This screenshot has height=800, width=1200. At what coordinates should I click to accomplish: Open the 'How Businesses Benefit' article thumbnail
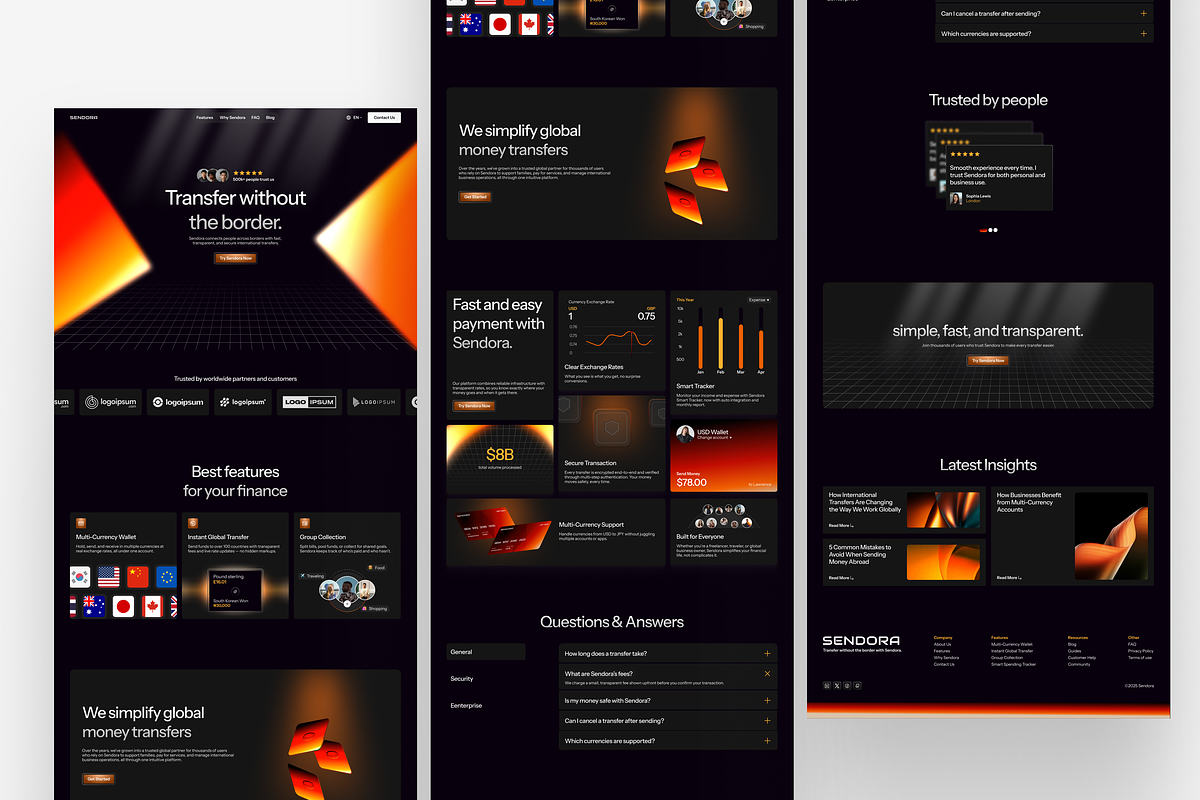1111,536
